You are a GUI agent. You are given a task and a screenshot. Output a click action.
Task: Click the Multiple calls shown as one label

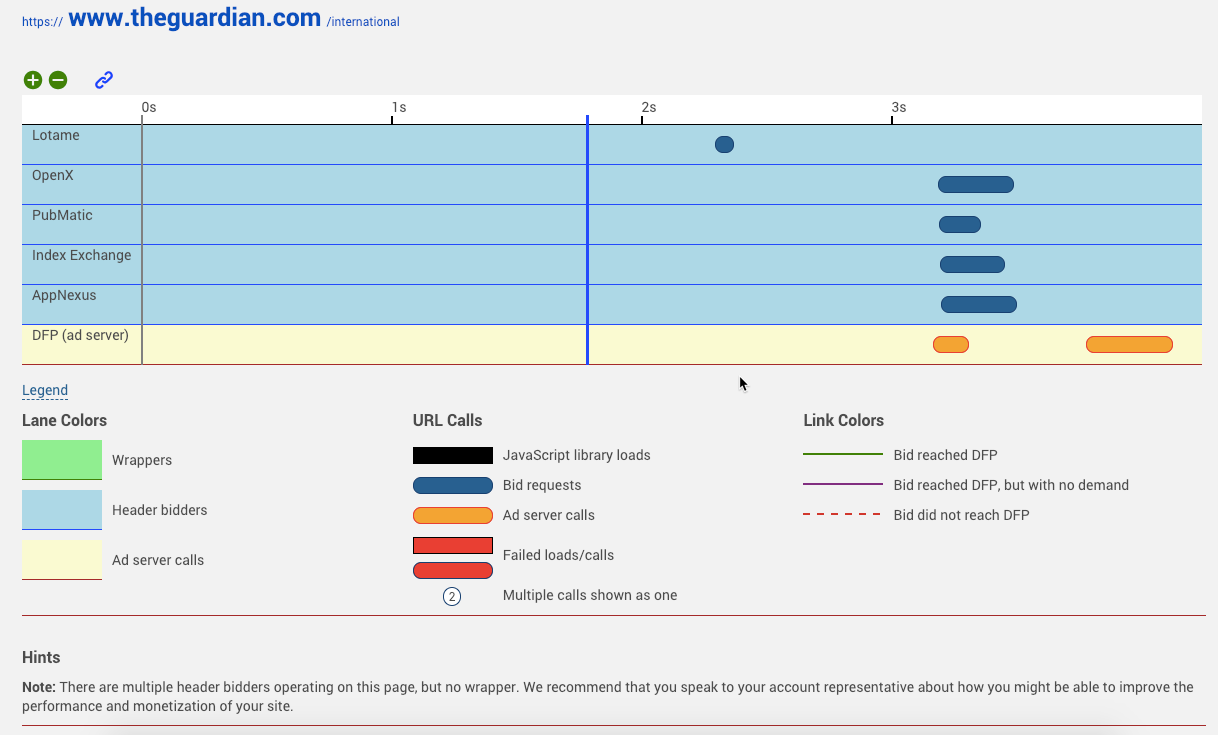(x=590, y=595)
